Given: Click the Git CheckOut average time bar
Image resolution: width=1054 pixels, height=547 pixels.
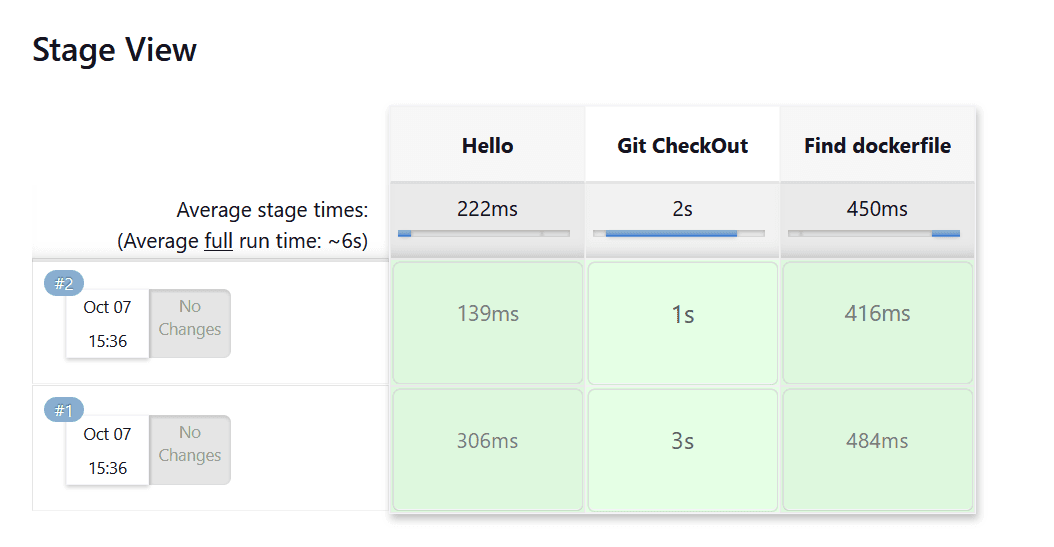Looking at the screenshot, I should click(679, 233).
